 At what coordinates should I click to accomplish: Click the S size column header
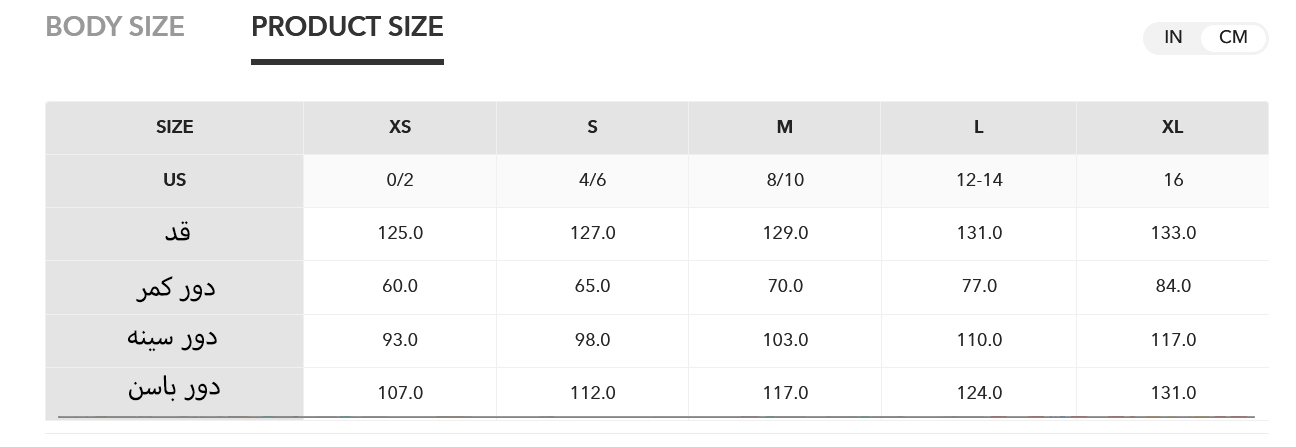pos(592,127)
